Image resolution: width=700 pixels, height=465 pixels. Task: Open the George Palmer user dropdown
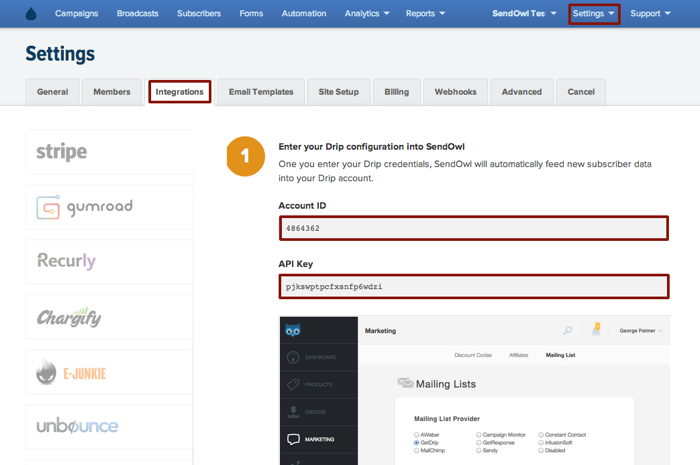click(641, 331)
